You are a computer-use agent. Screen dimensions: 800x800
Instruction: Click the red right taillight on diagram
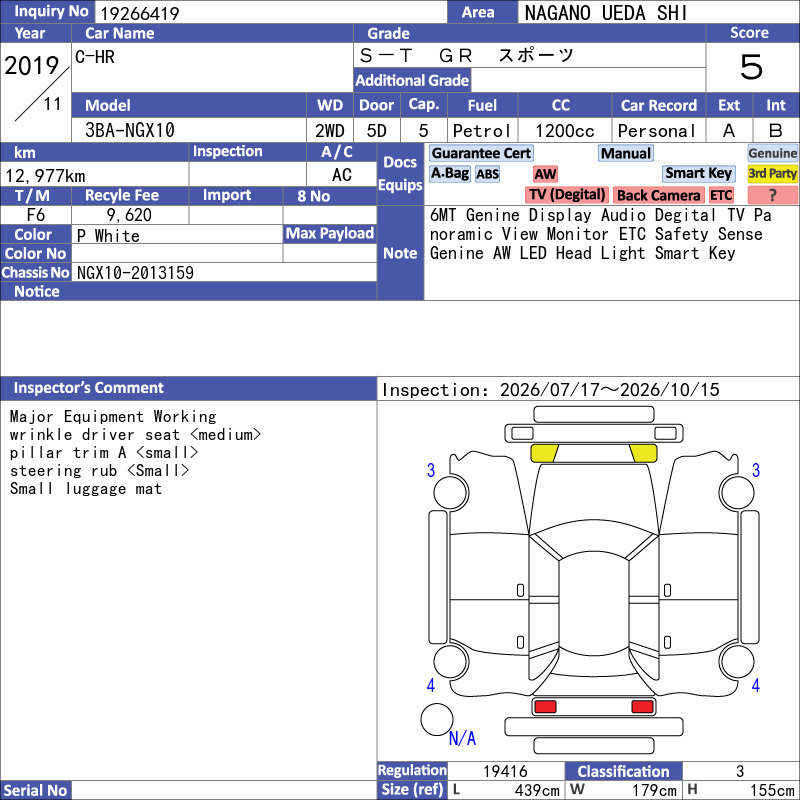[x=642, y=707]
